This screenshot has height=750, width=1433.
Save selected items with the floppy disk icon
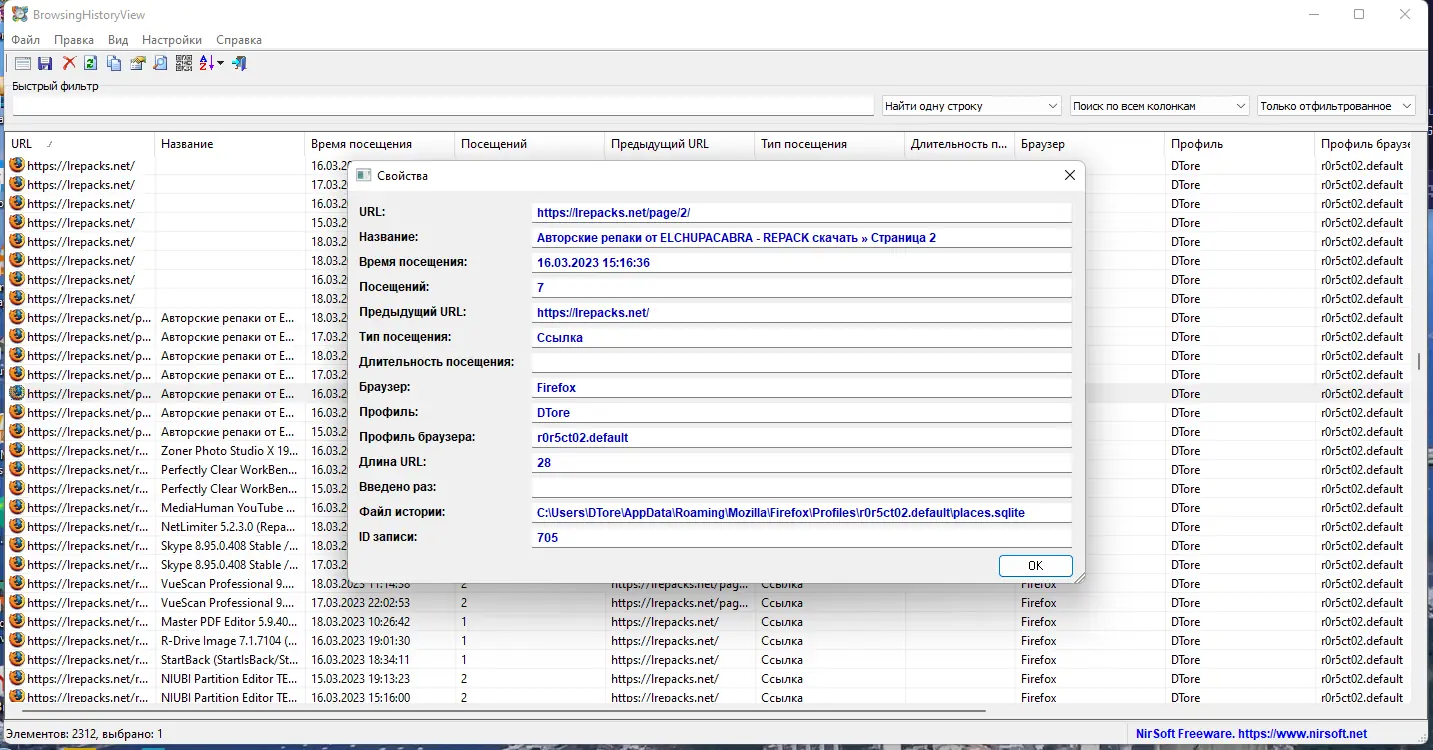click(x=45, y=64)
